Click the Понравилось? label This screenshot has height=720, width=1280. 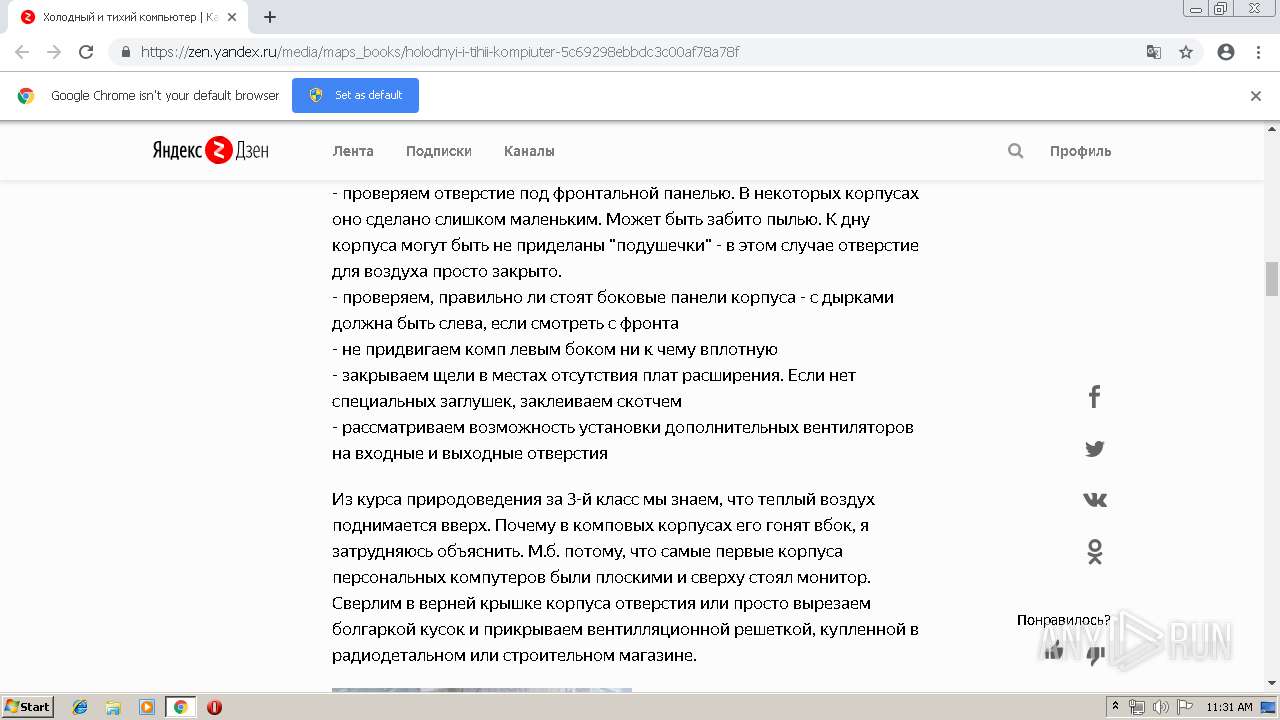(1064, 620)
